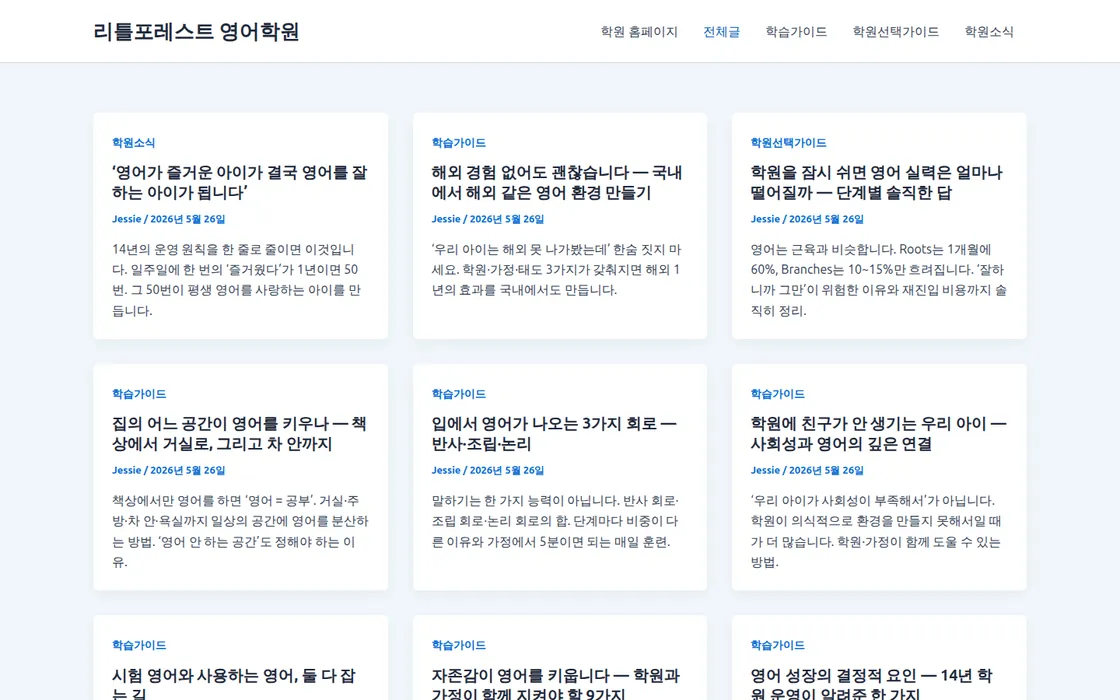Open the 리틀포레스트 영어학원 site title
This screenshot has height=700, width=1120.
[196, 31]
